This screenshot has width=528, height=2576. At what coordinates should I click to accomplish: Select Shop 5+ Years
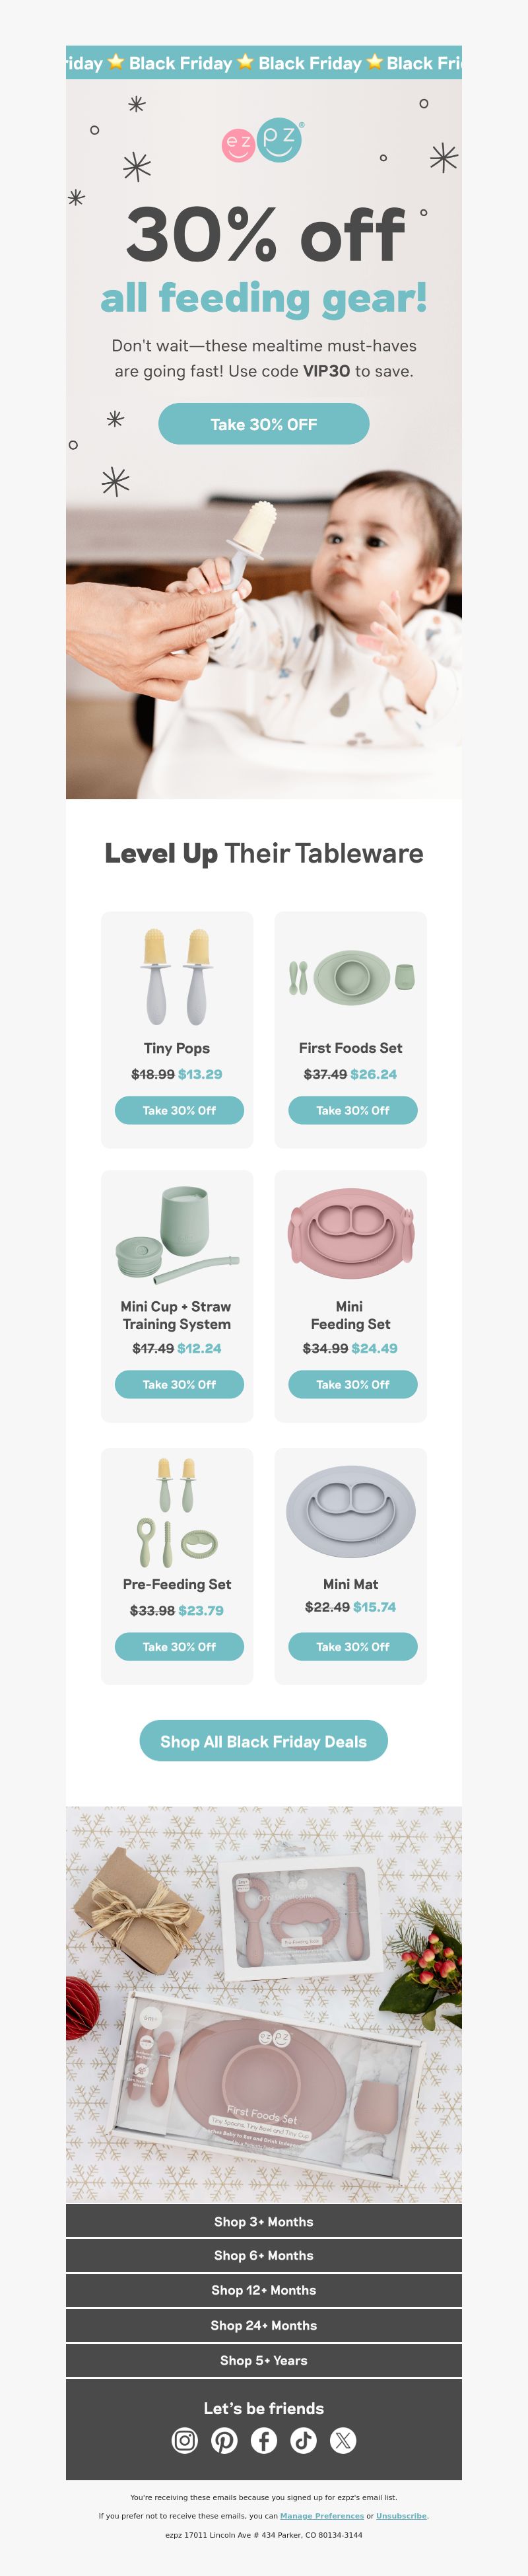pyautogui.click(x=264, y=2360)
